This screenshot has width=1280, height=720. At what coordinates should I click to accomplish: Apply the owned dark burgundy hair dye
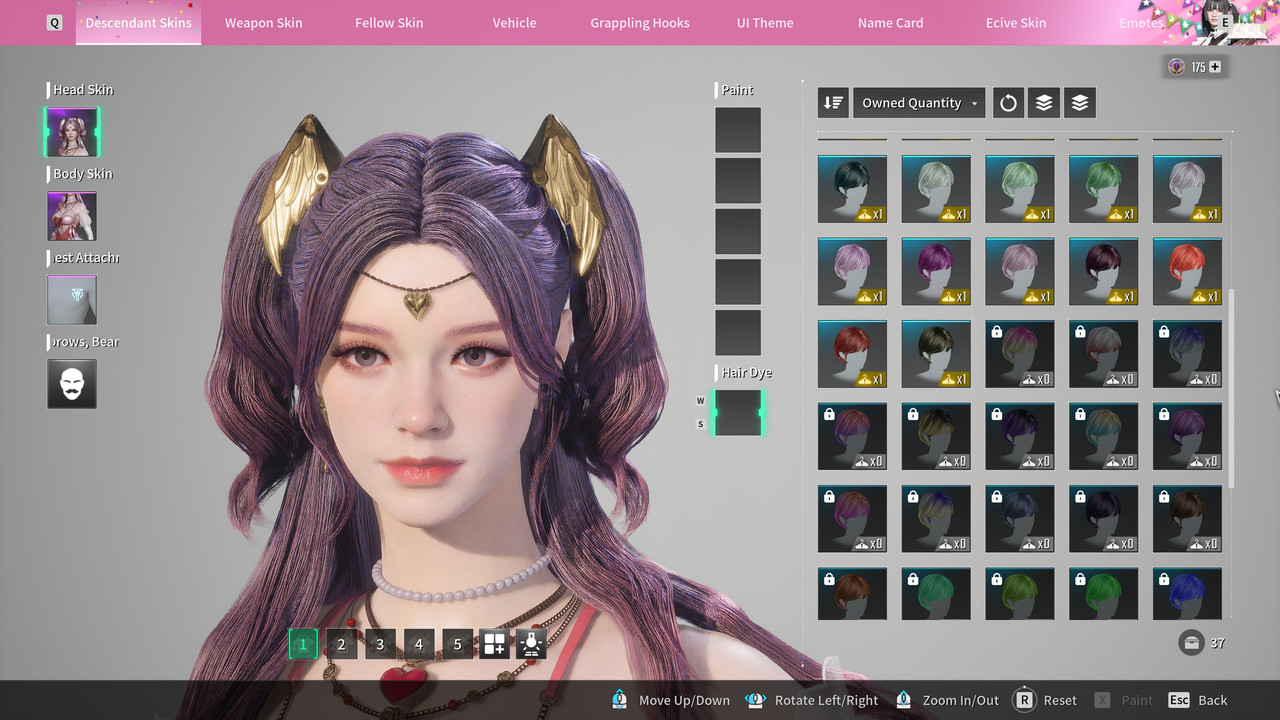tap(1104, 271)
